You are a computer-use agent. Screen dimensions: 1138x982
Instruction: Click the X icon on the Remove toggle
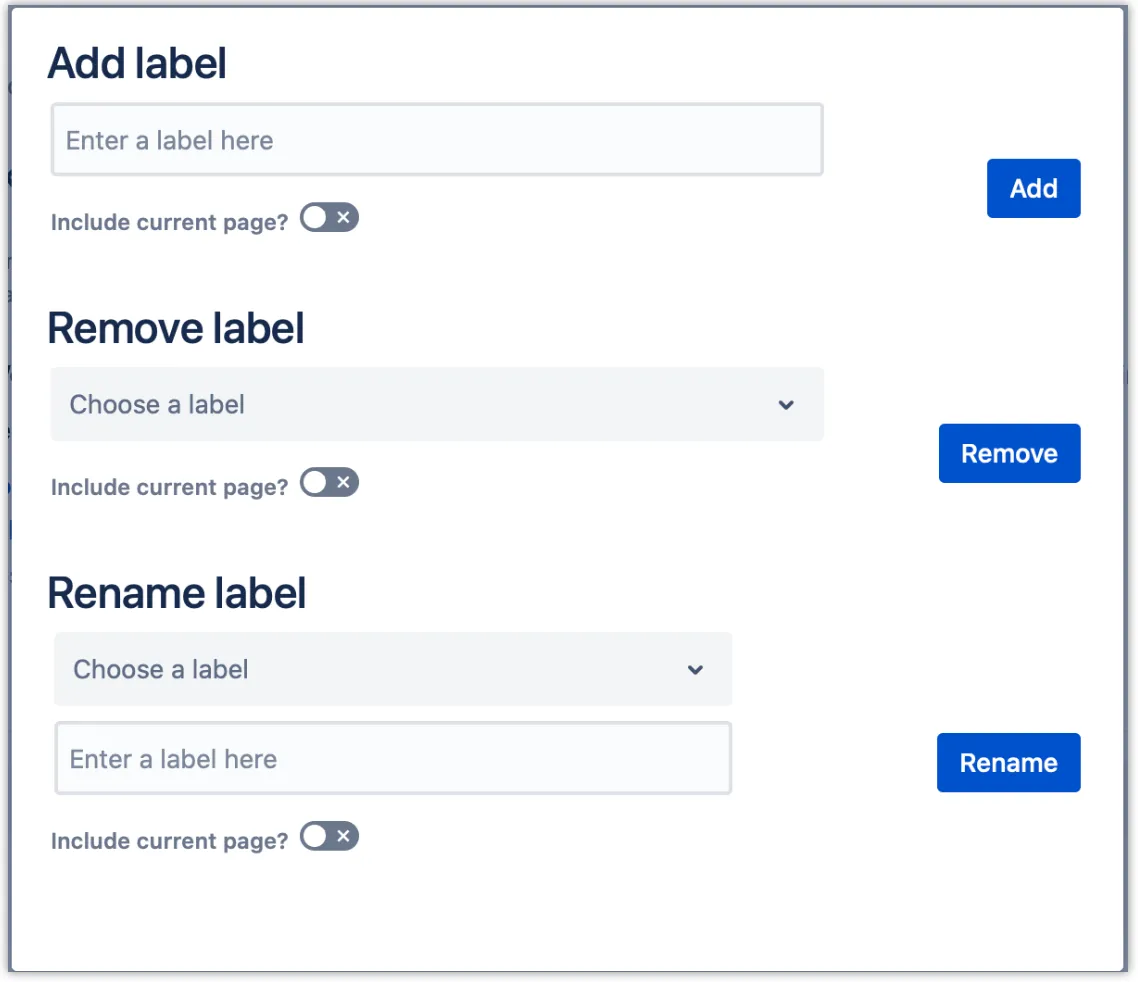pos(341,482)
